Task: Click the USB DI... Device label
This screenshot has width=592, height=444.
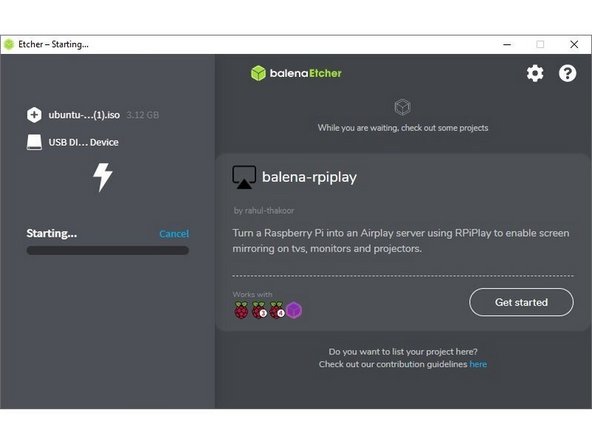Action: point(83,142)
